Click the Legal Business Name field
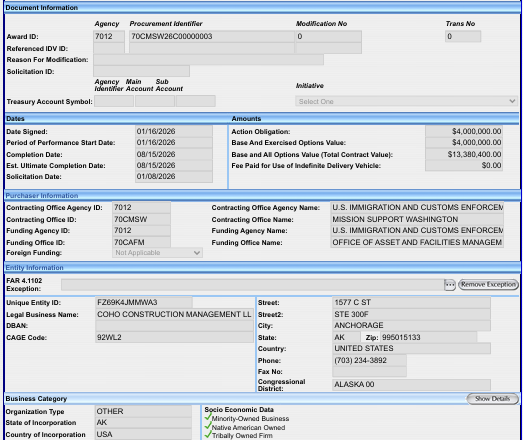The image size is (523, 440). [174, 315]
